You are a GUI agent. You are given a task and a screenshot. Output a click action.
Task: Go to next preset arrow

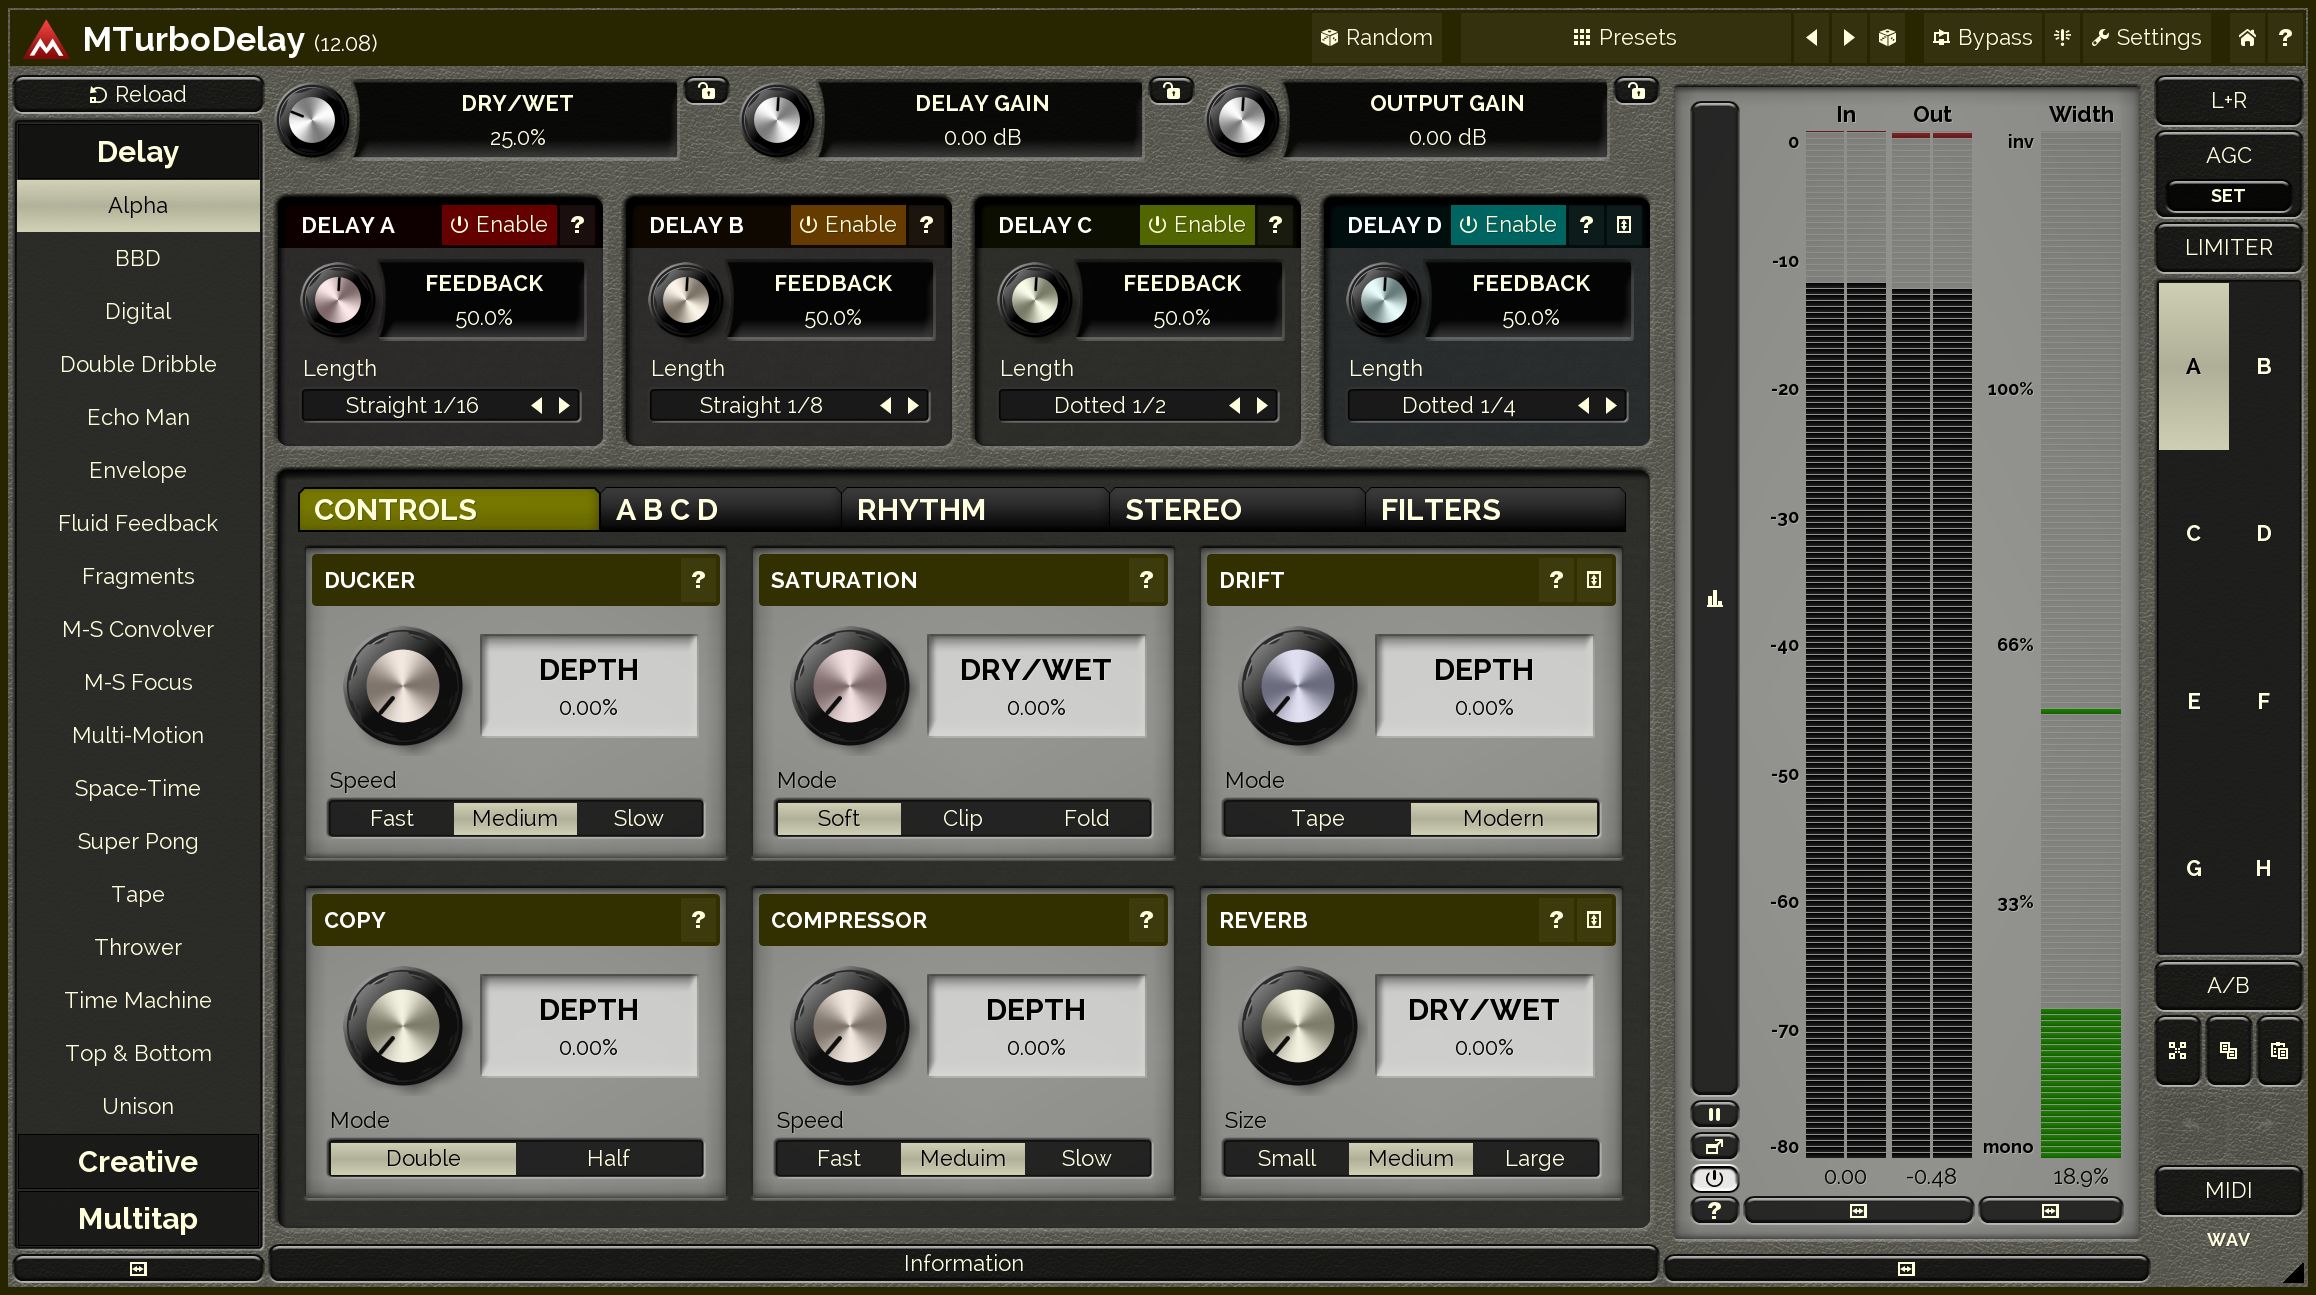tap(1849, 37)
